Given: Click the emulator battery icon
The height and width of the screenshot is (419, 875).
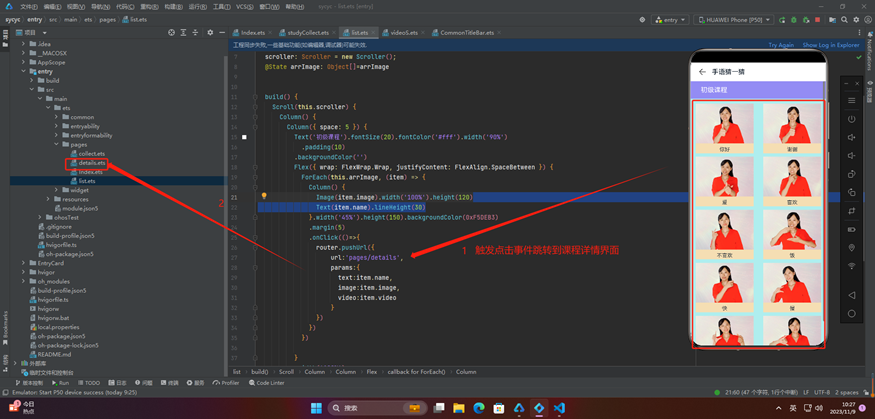Looking at the screenshot, I should tap(852, 229).
